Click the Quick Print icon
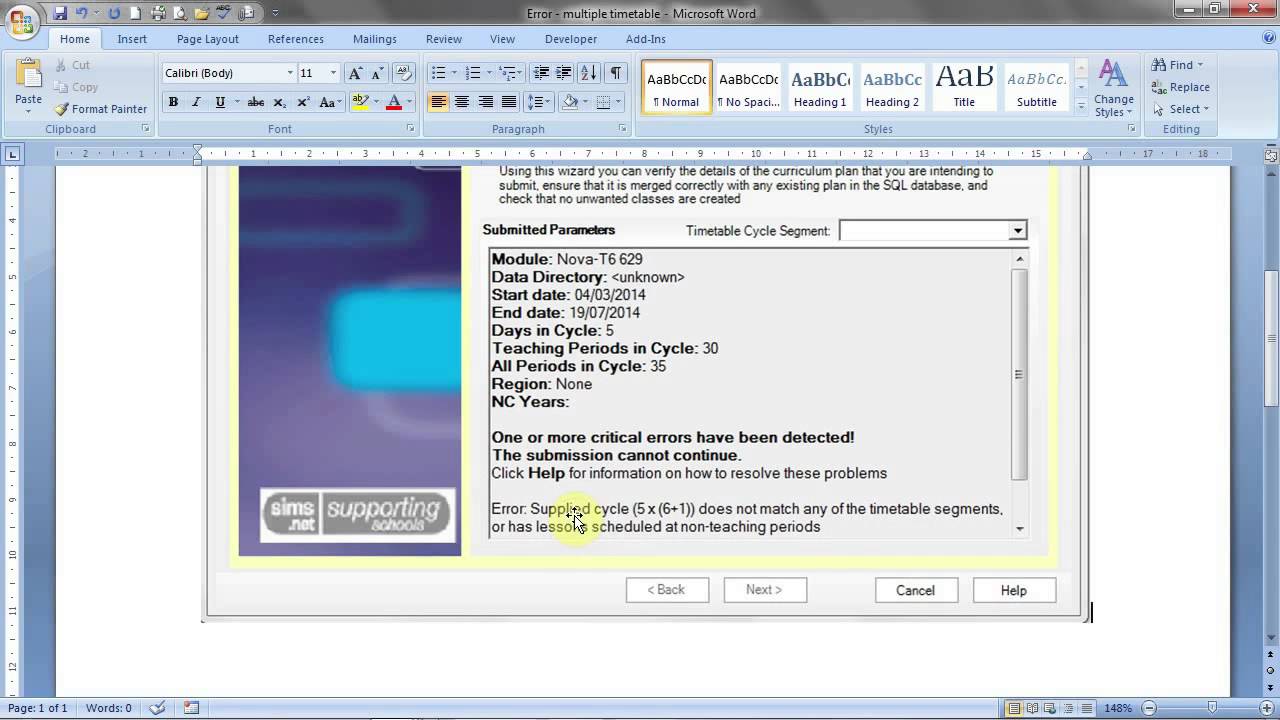 pos(158,13)
